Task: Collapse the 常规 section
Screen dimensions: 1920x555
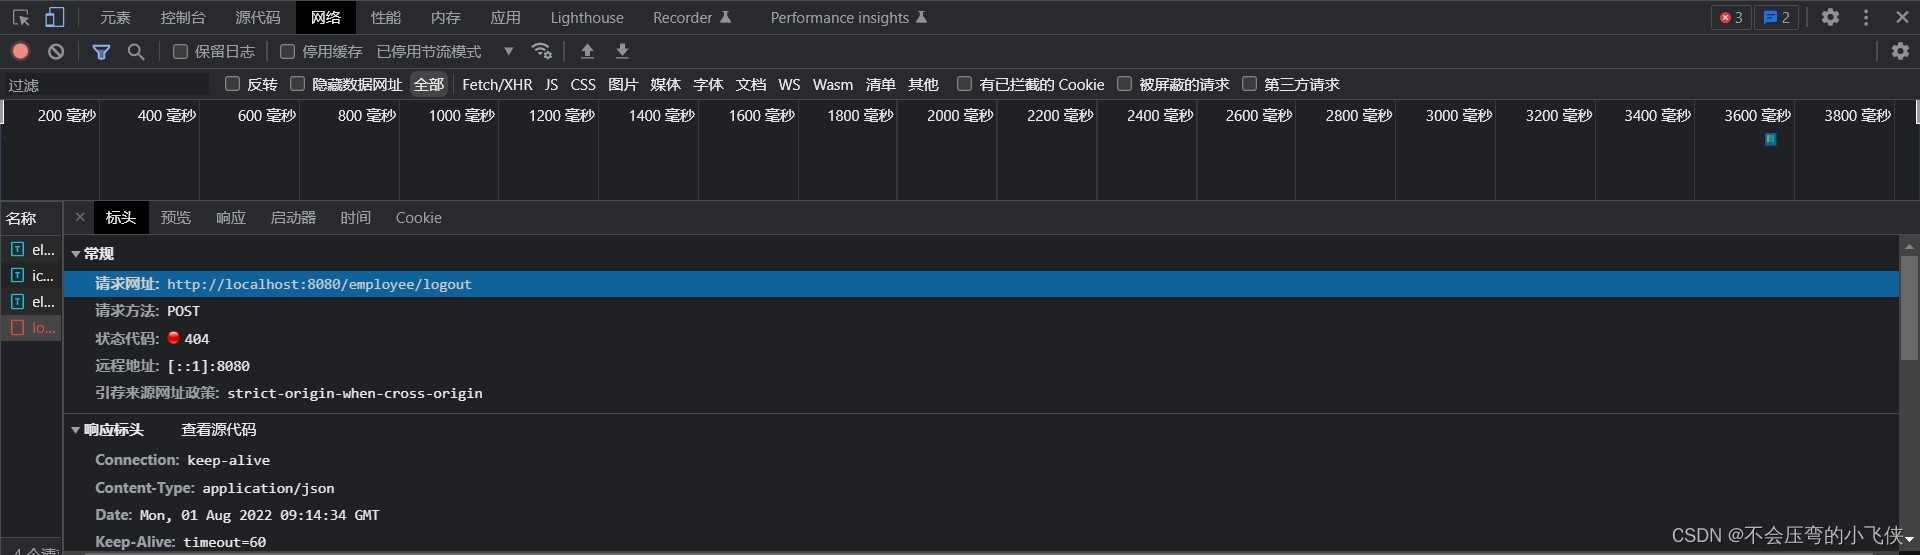Action: click(x=76, y=254)
